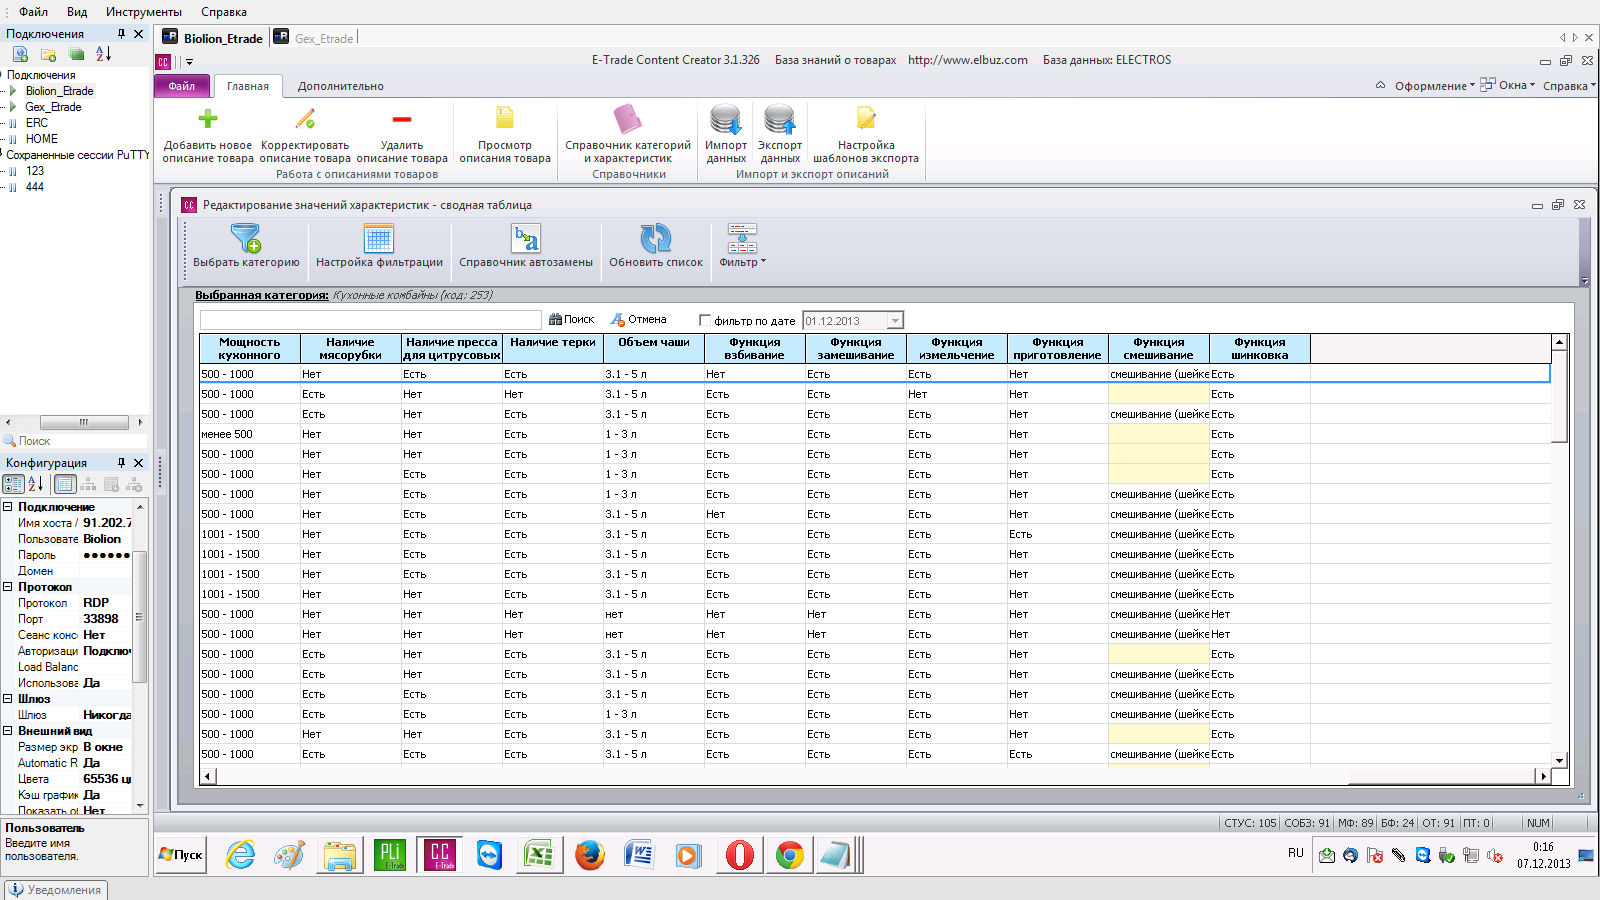This screenshot has height=900, width=1600.
Task: Open Excel from the taskbar
Action: click(540, 855)
